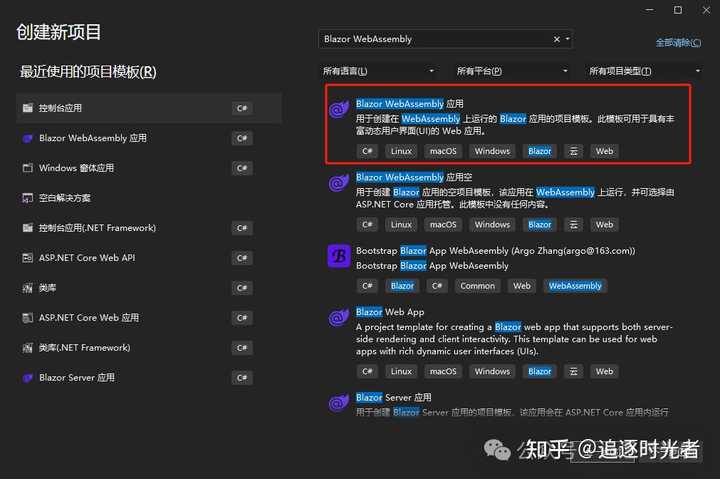Click the Blazor Server 应用 icon in recent templates
The image size is (720, 479).
pyautogui.click(x=28, y=378)
